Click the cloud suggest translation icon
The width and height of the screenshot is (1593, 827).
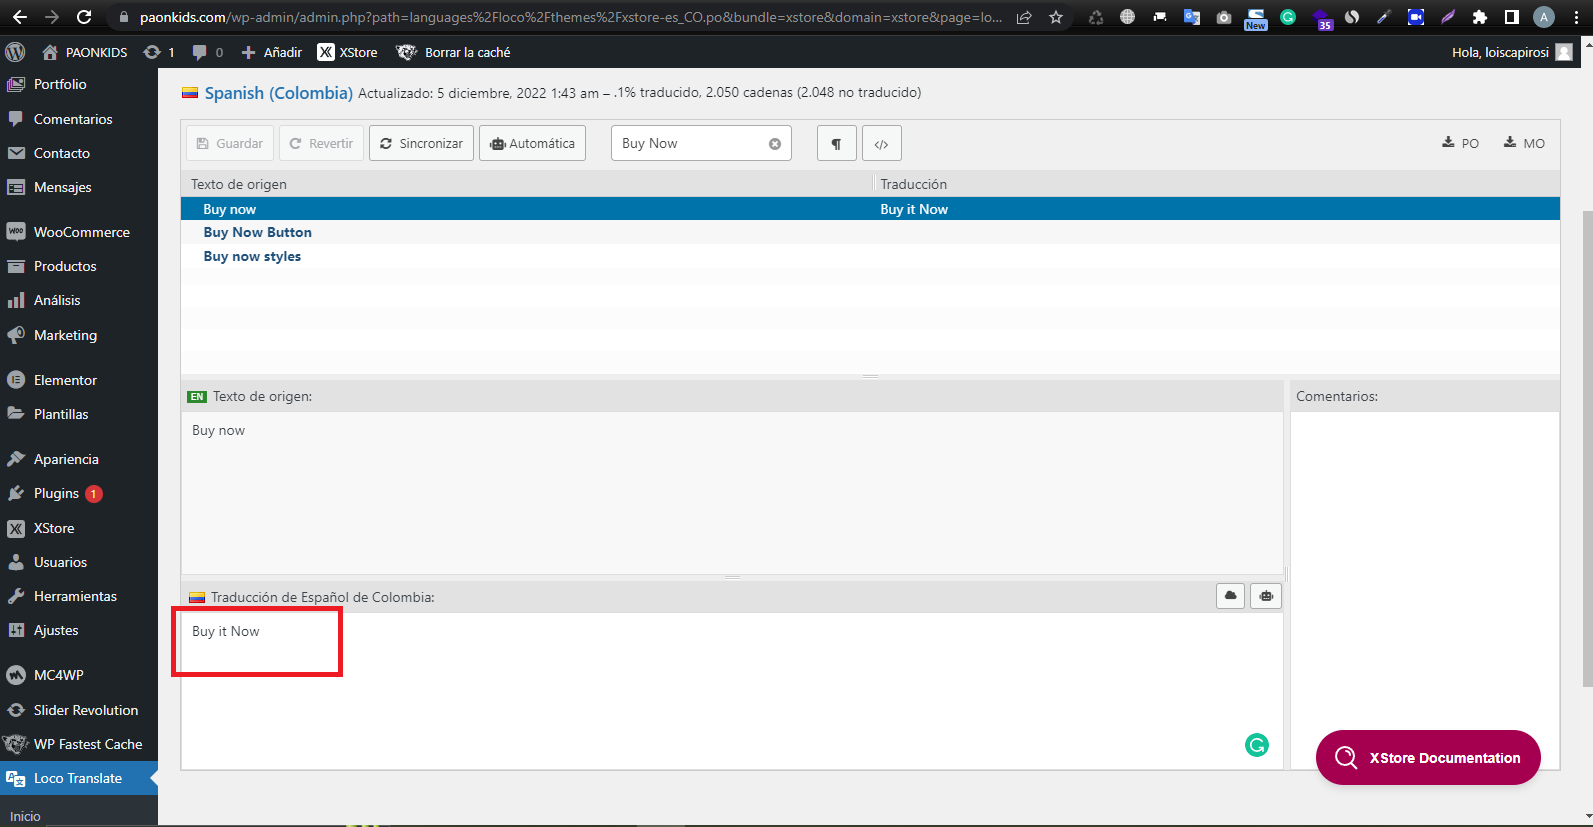pos(1231,596)
